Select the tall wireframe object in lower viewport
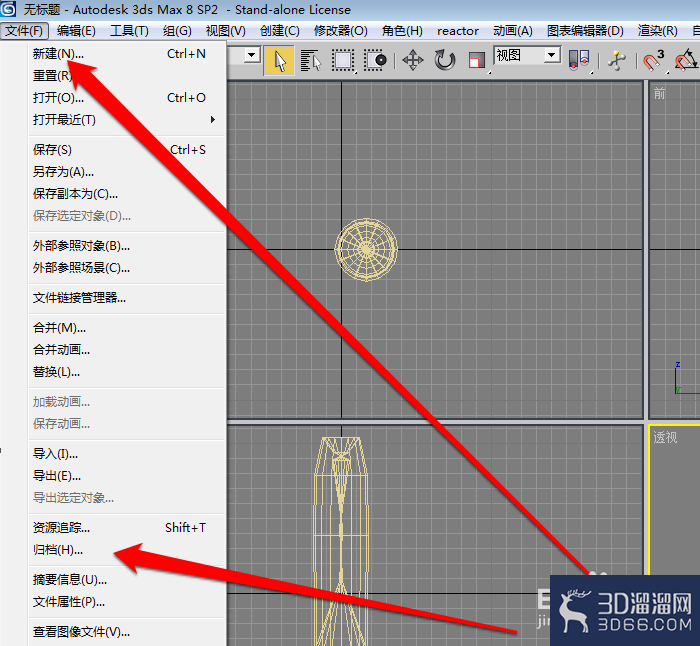Viewport: 700px width, 646px height. pos(341,541)
